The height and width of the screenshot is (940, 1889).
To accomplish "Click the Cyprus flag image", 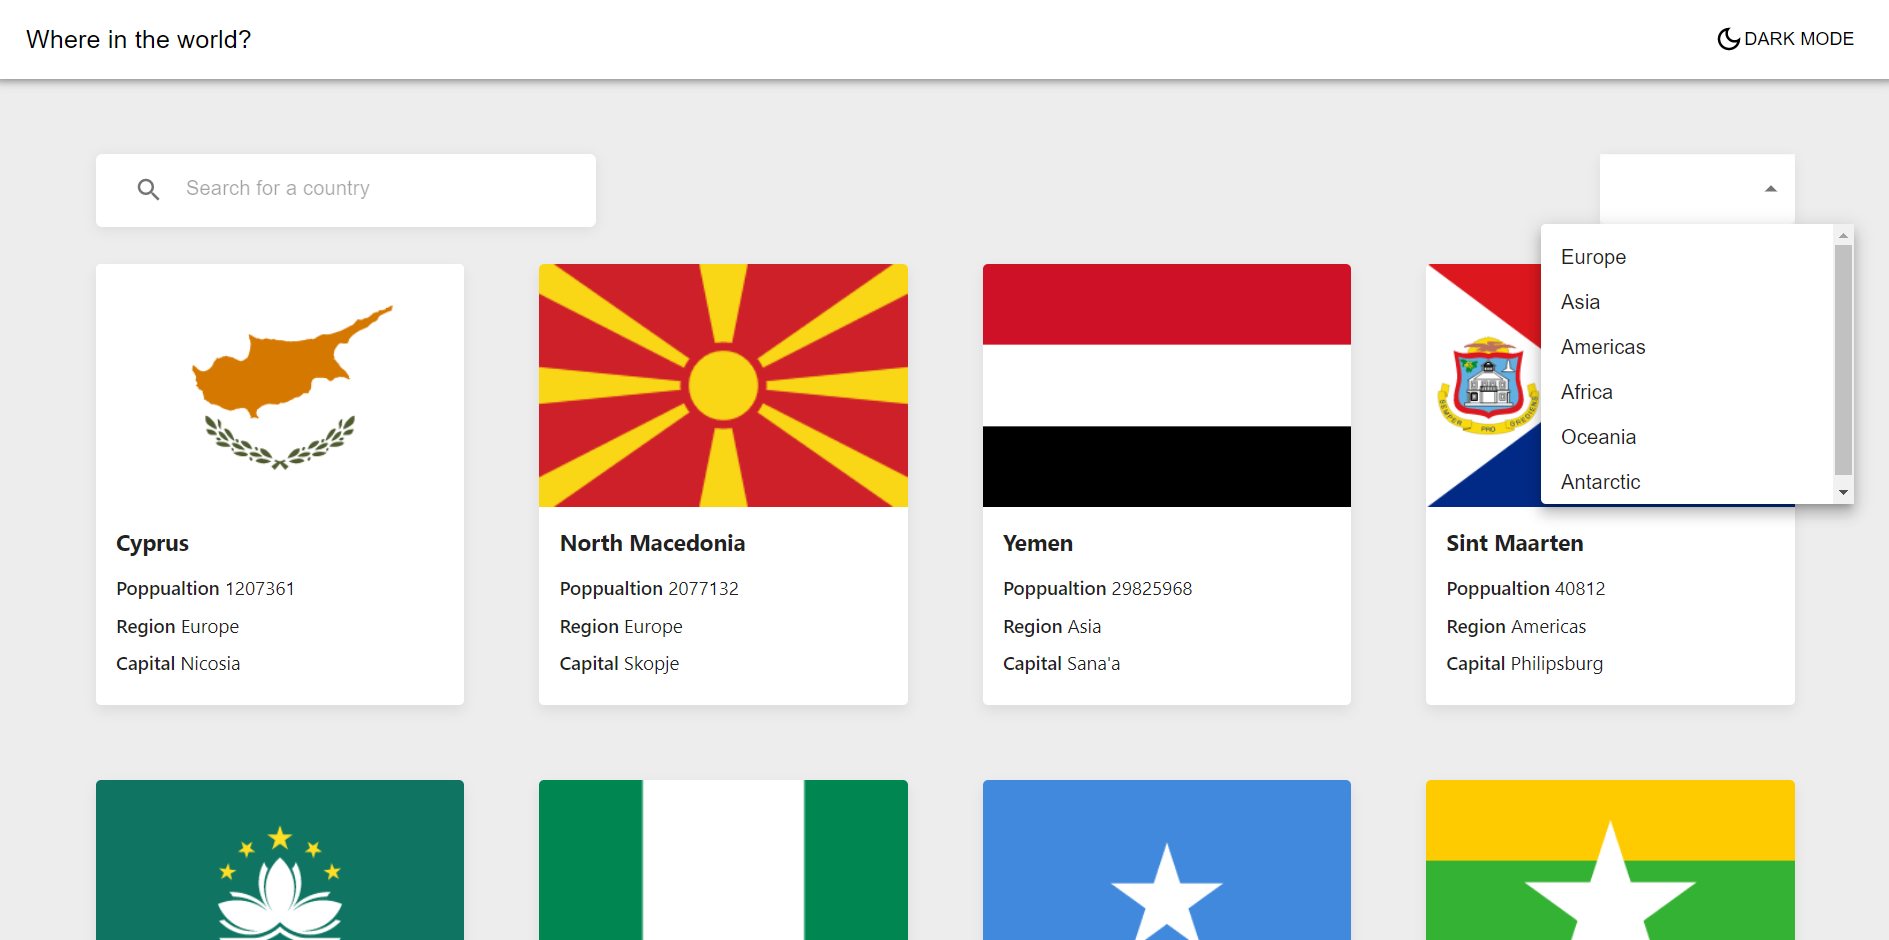I will [x=280, y=385].
